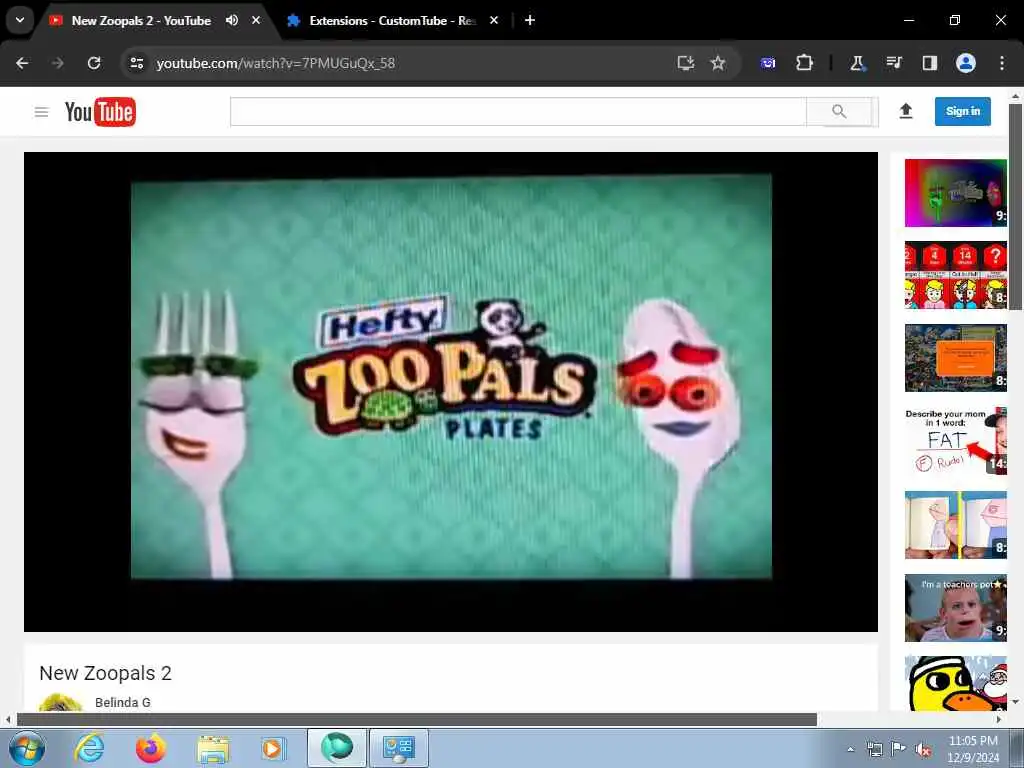Viewport: 1024px width, 768px height.
Task: Switch to the active browser taskbar button
Action: click(x=337, y=748)
